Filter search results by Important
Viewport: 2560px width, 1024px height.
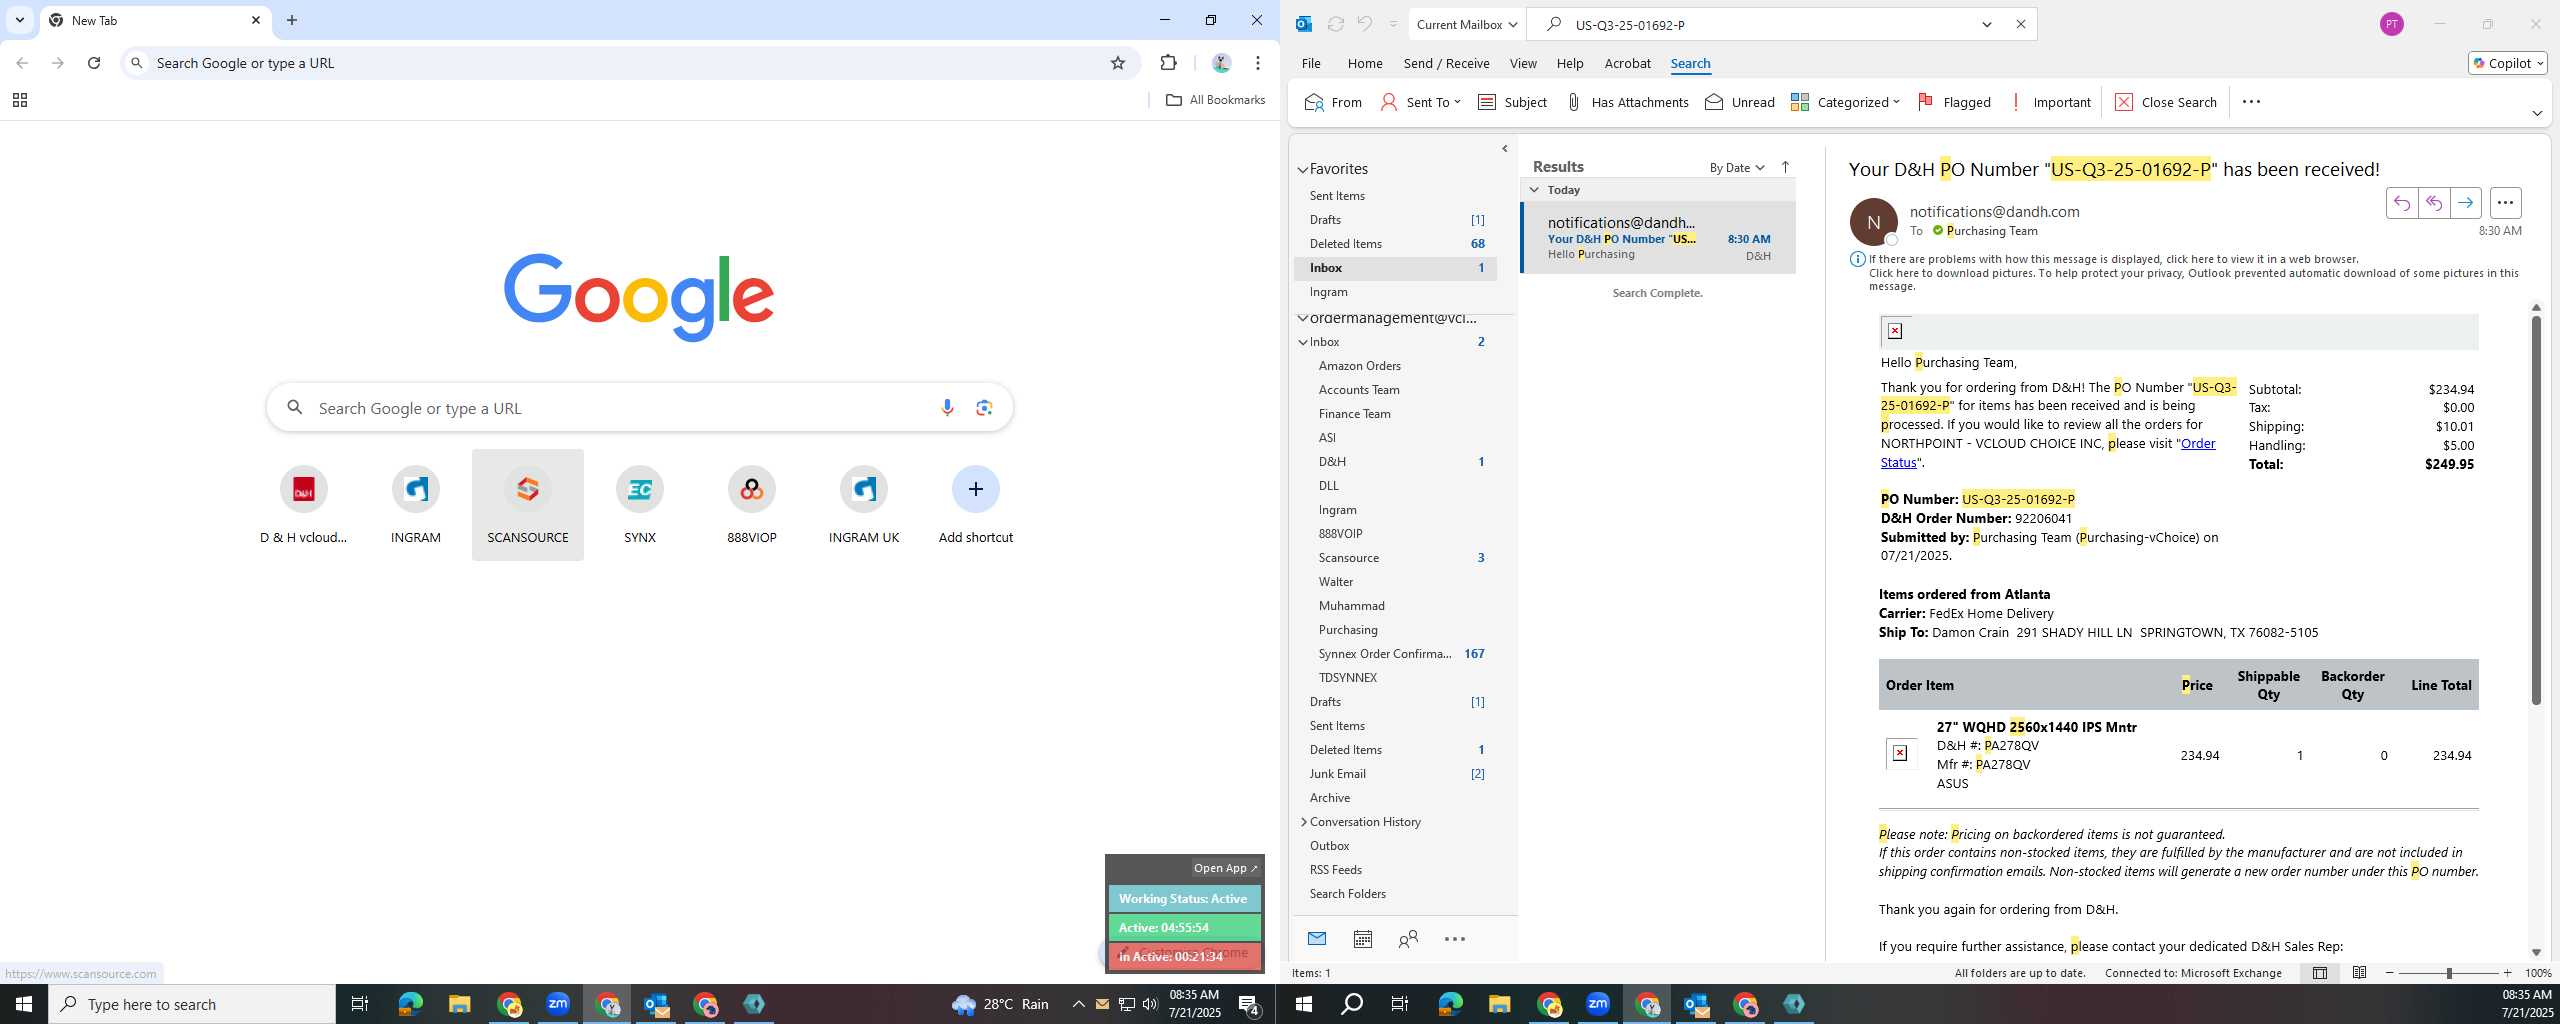tap(2049, 102)
